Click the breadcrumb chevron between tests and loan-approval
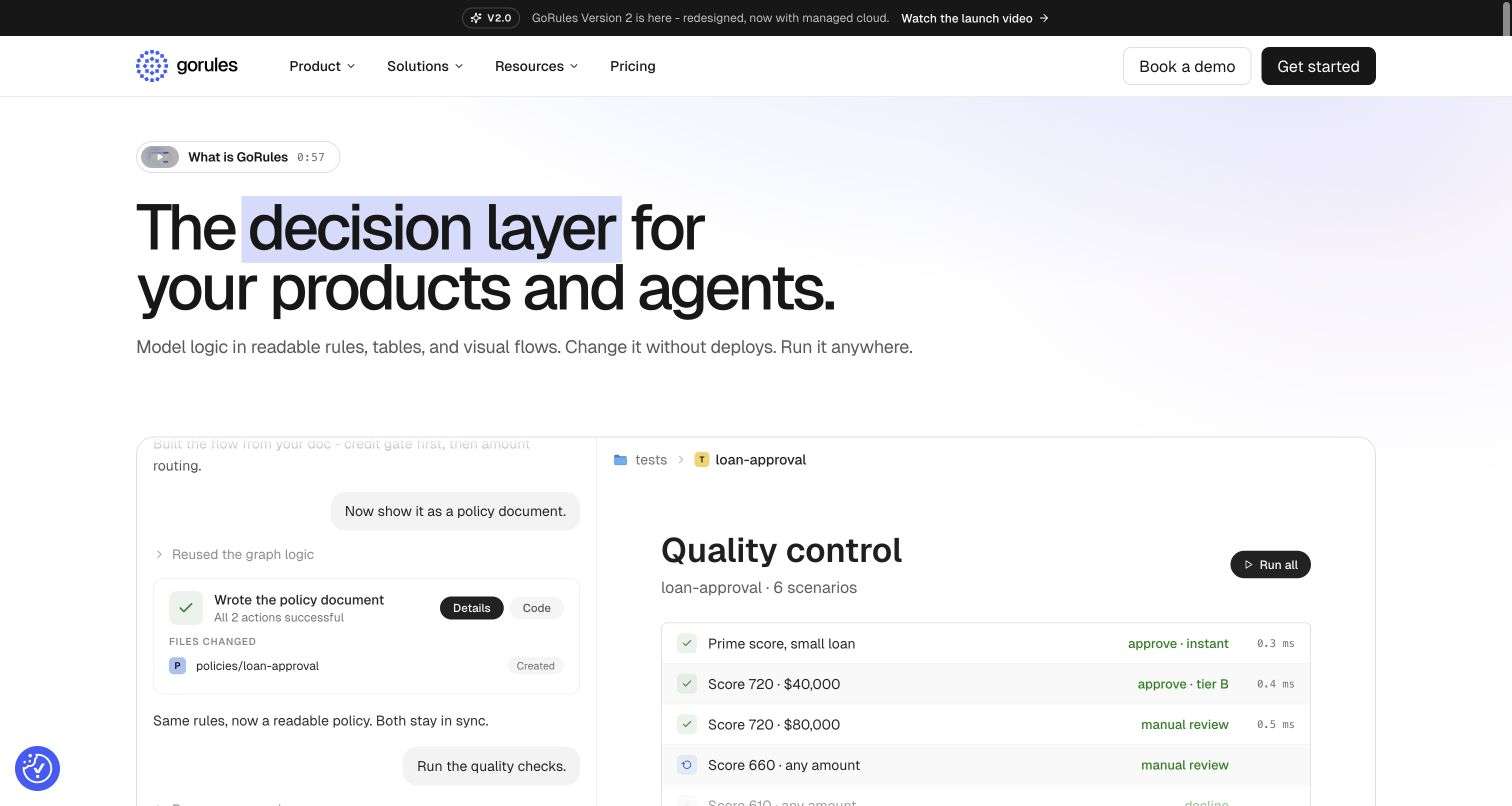 pyautogui.click(x=681, y=460)
